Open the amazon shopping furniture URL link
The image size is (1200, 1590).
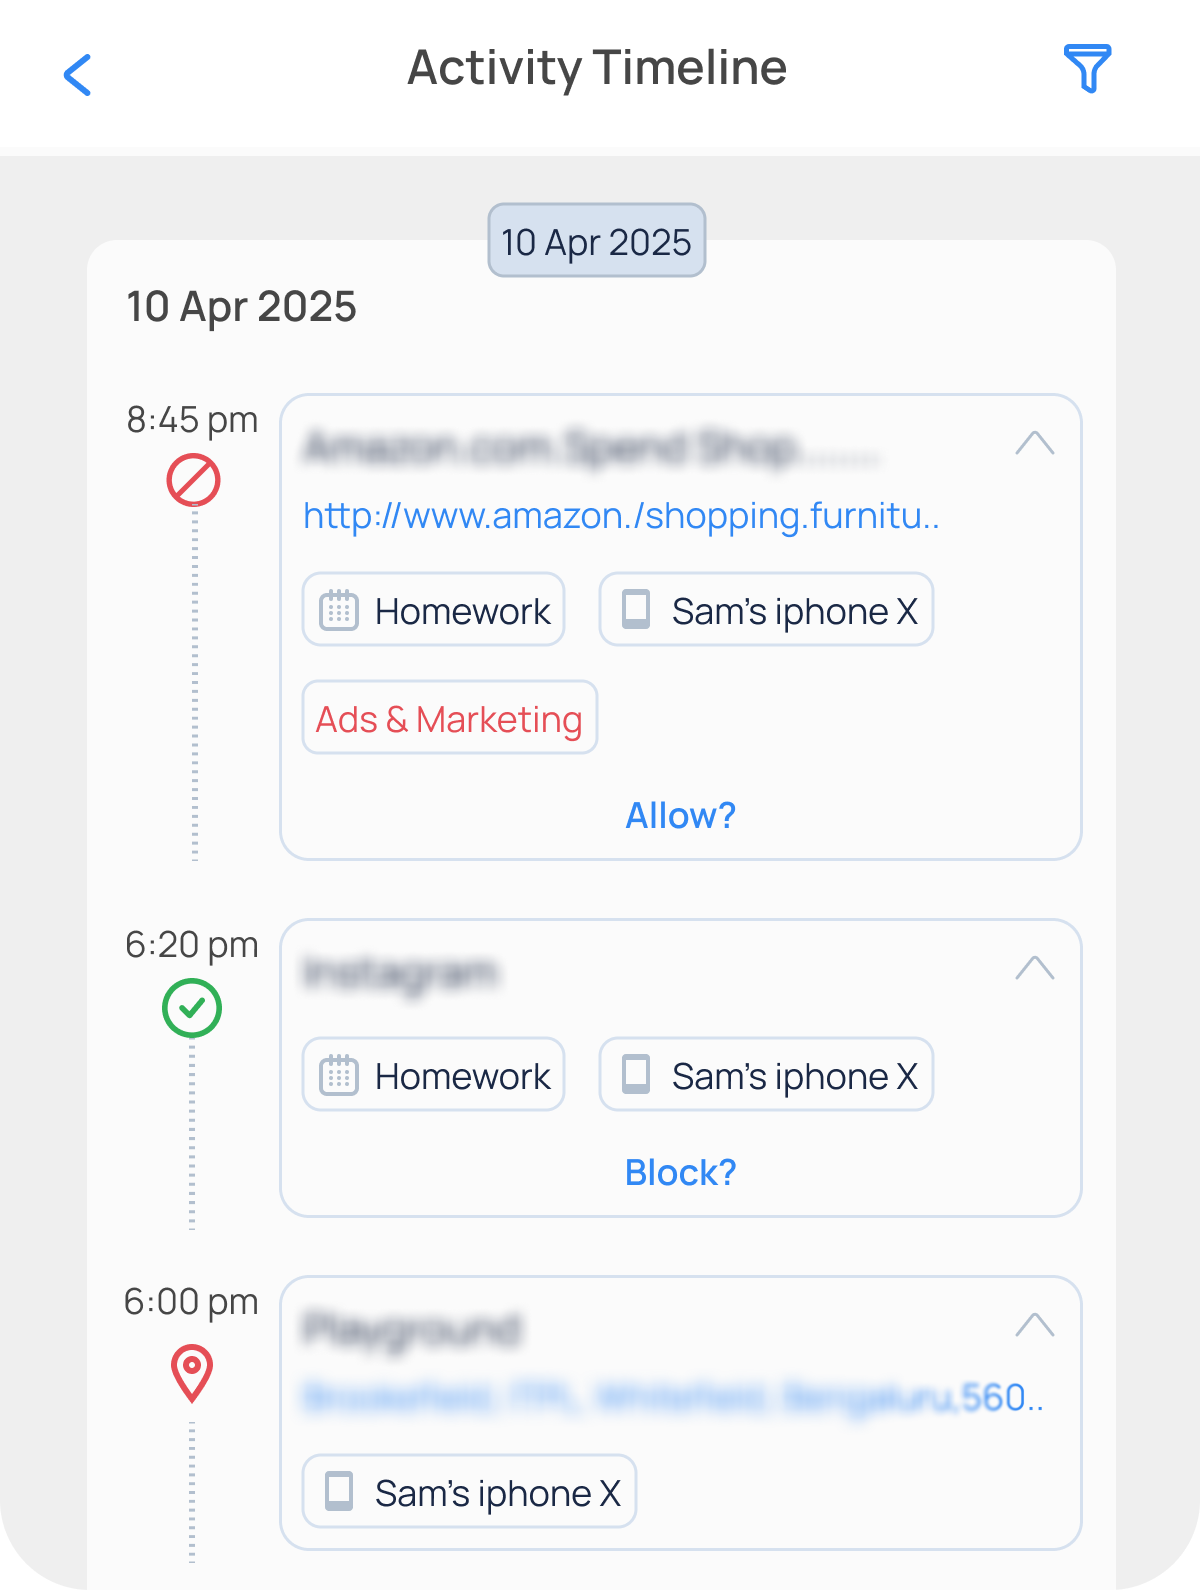pyautogui.click(x=621, y=516)
